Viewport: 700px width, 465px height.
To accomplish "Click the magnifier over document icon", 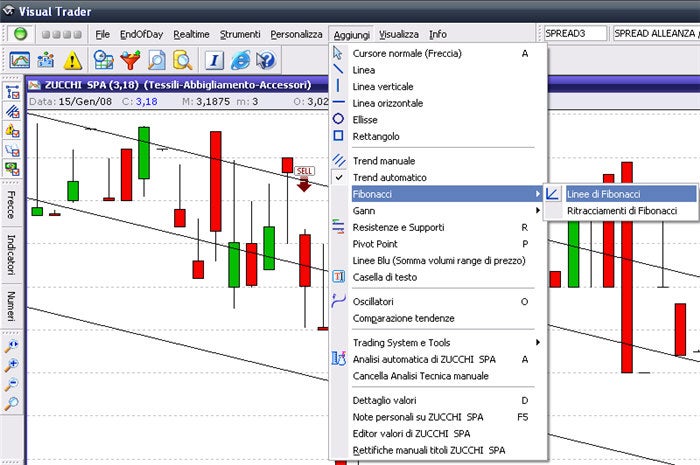I will (157, 60).
